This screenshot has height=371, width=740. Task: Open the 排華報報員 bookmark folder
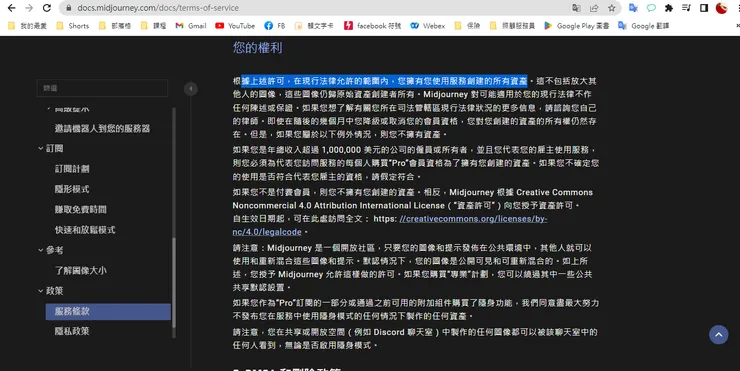[x=512, y=26]
